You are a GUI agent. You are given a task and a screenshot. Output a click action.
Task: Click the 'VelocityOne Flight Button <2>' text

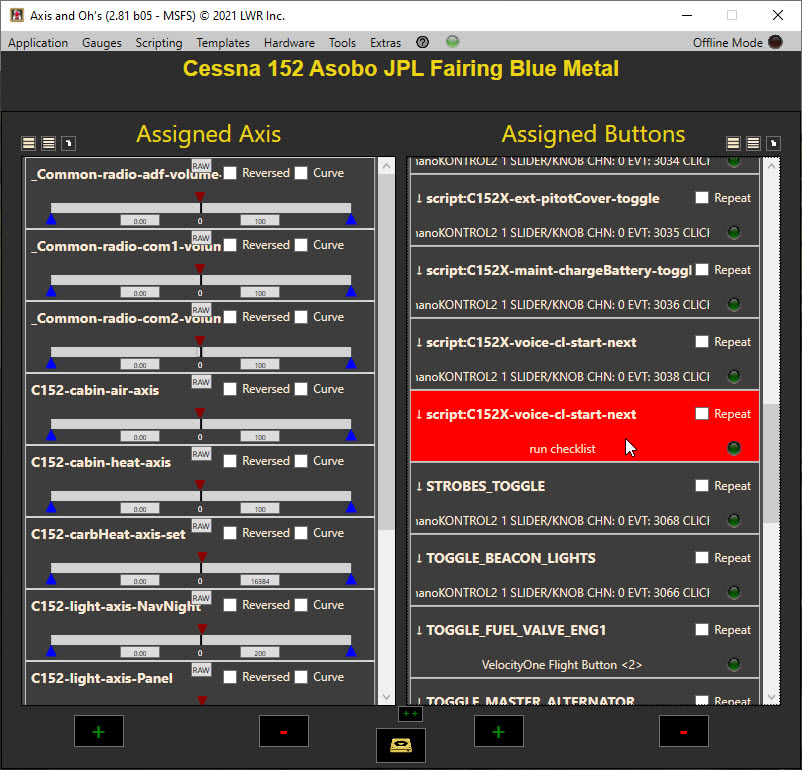(x=562, y=665)
